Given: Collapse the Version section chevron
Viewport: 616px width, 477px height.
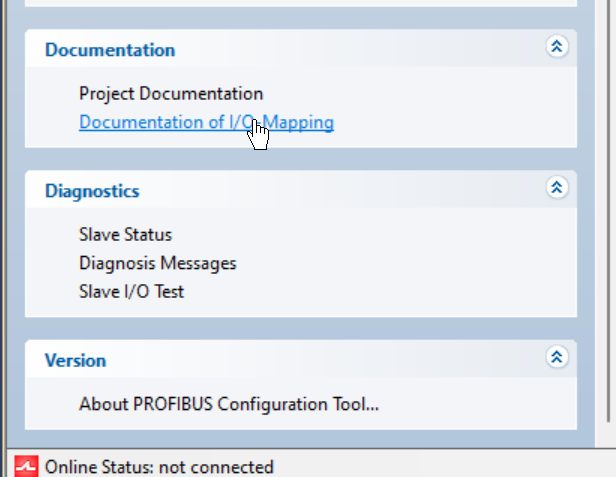Looking at the screenshot, I should [557, 357].
